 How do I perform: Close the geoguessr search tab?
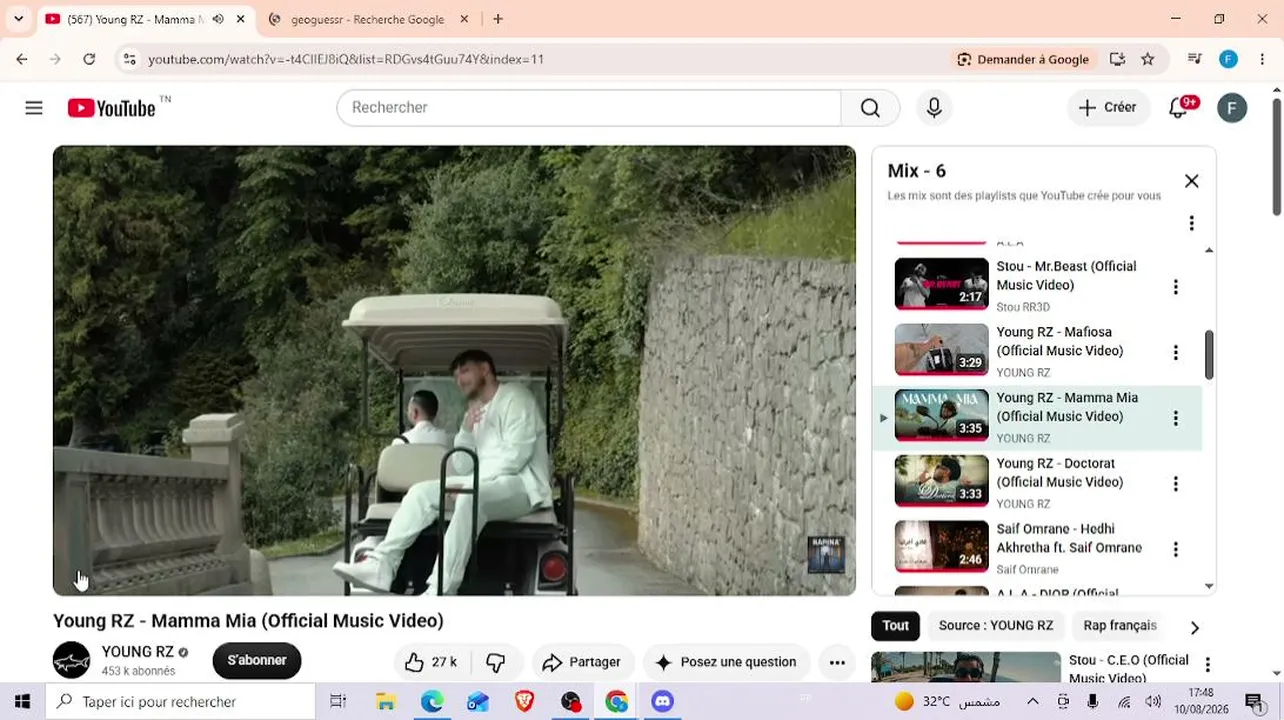click(x=464, y=19)
